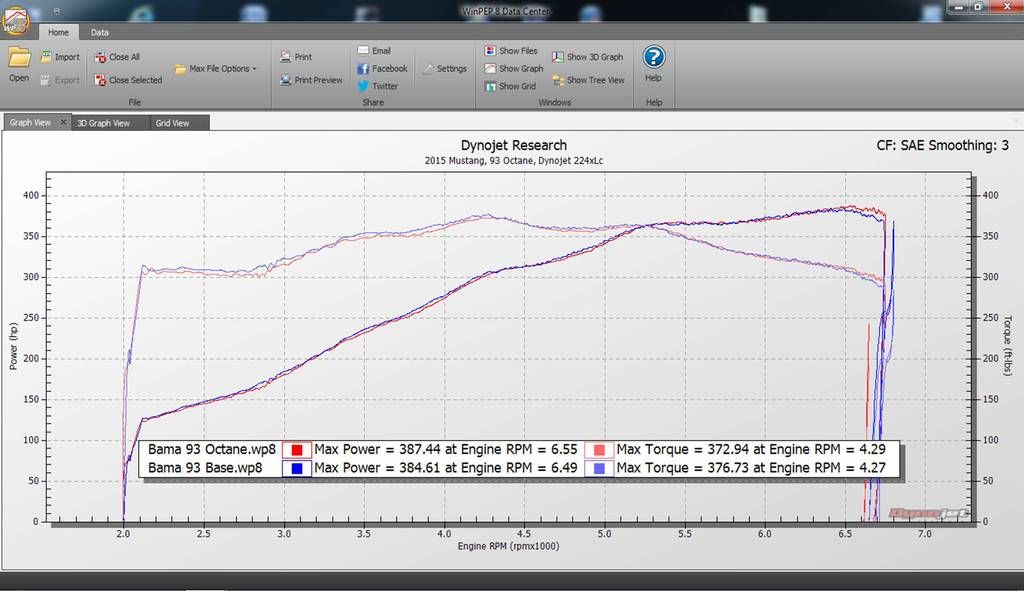The image size is (1024, 591).
Task: Switch to the Home ribbon tab
Action: click(58, 32)
